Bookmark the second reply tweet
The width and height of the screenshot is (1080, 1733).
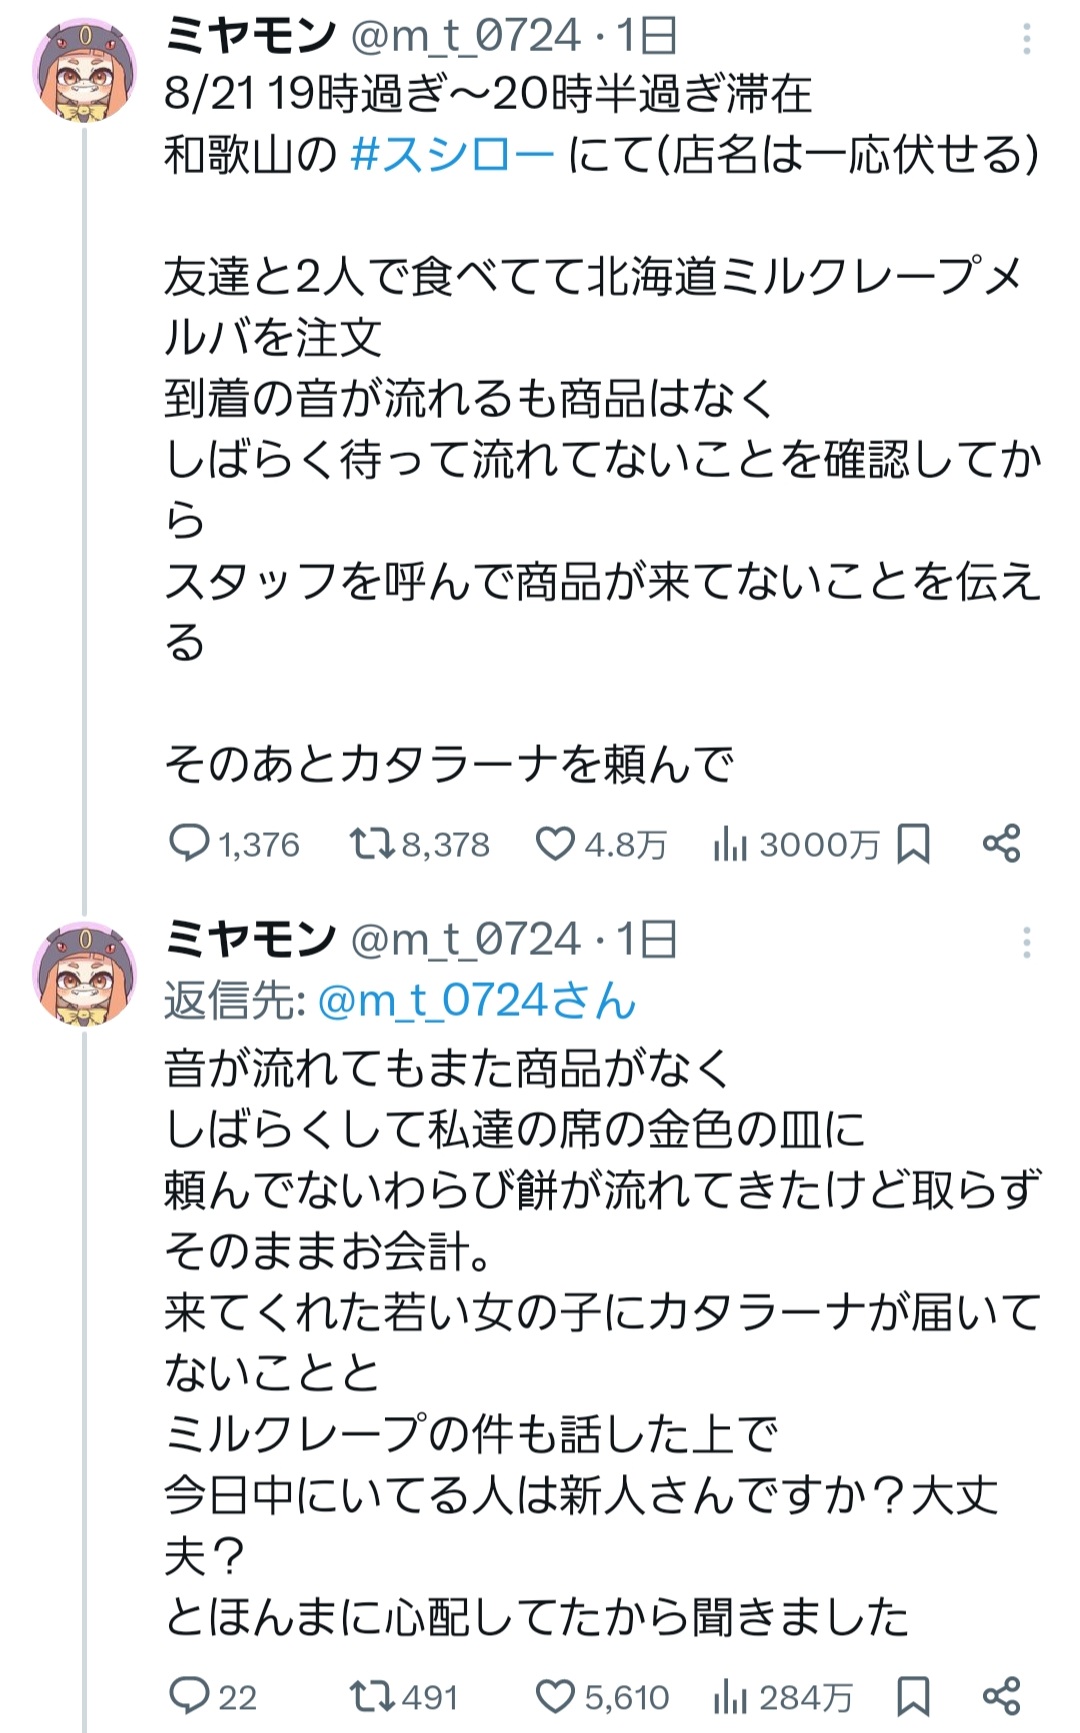pyautogui.click(x=913, y=1696)
